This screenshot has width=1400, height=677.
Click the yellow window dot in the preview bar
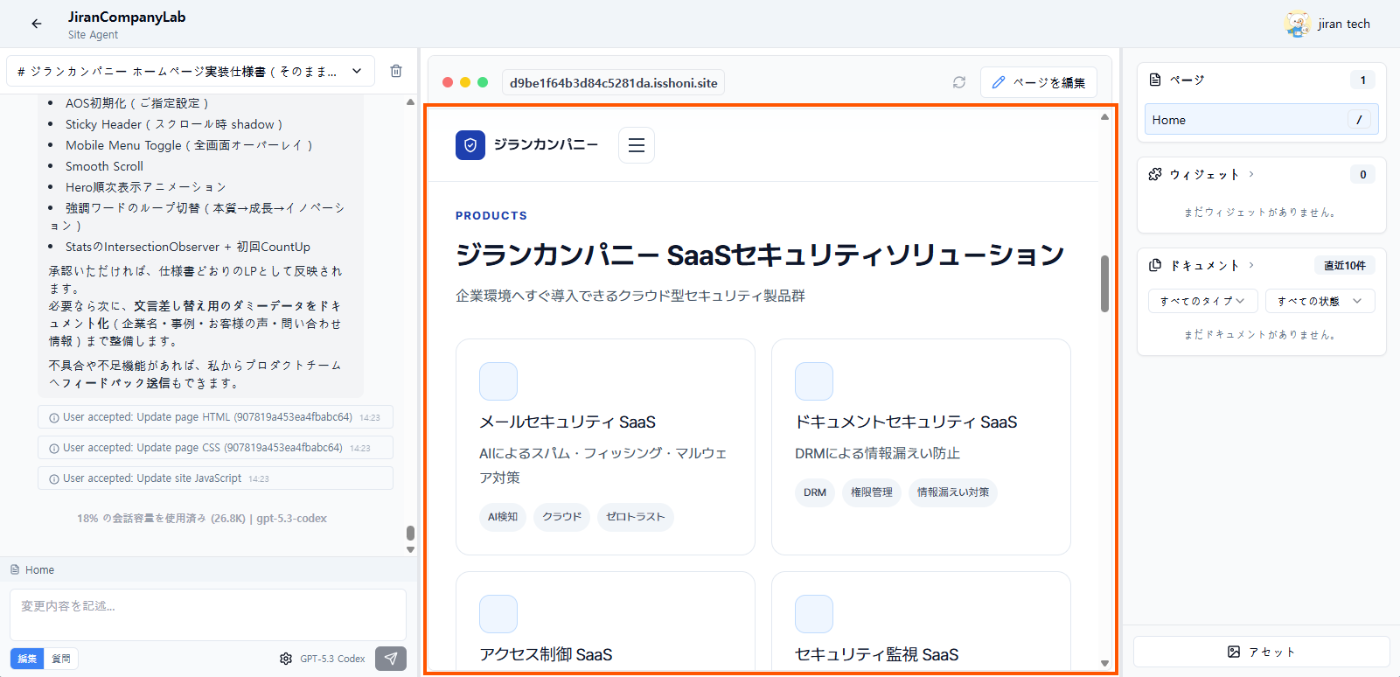click(465, 82)
